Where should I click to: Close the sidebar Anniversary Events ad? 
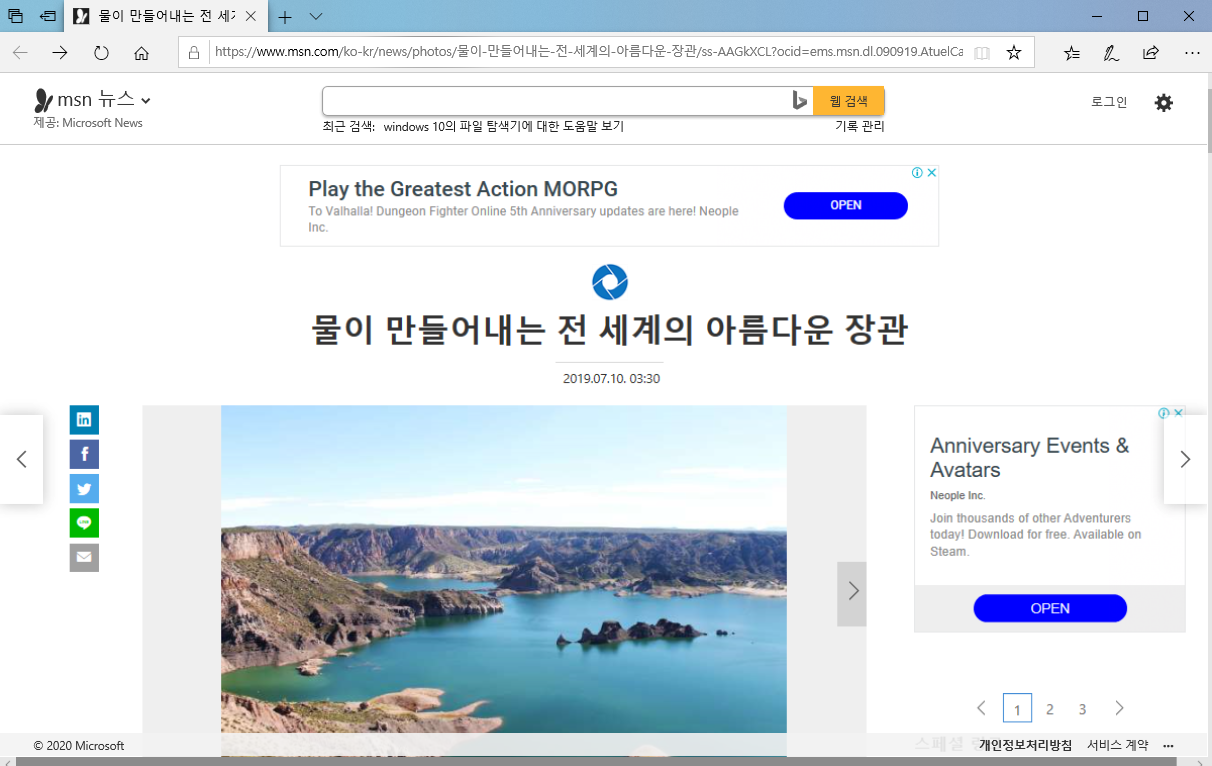pyautogui.click(x=1178, y=413)
